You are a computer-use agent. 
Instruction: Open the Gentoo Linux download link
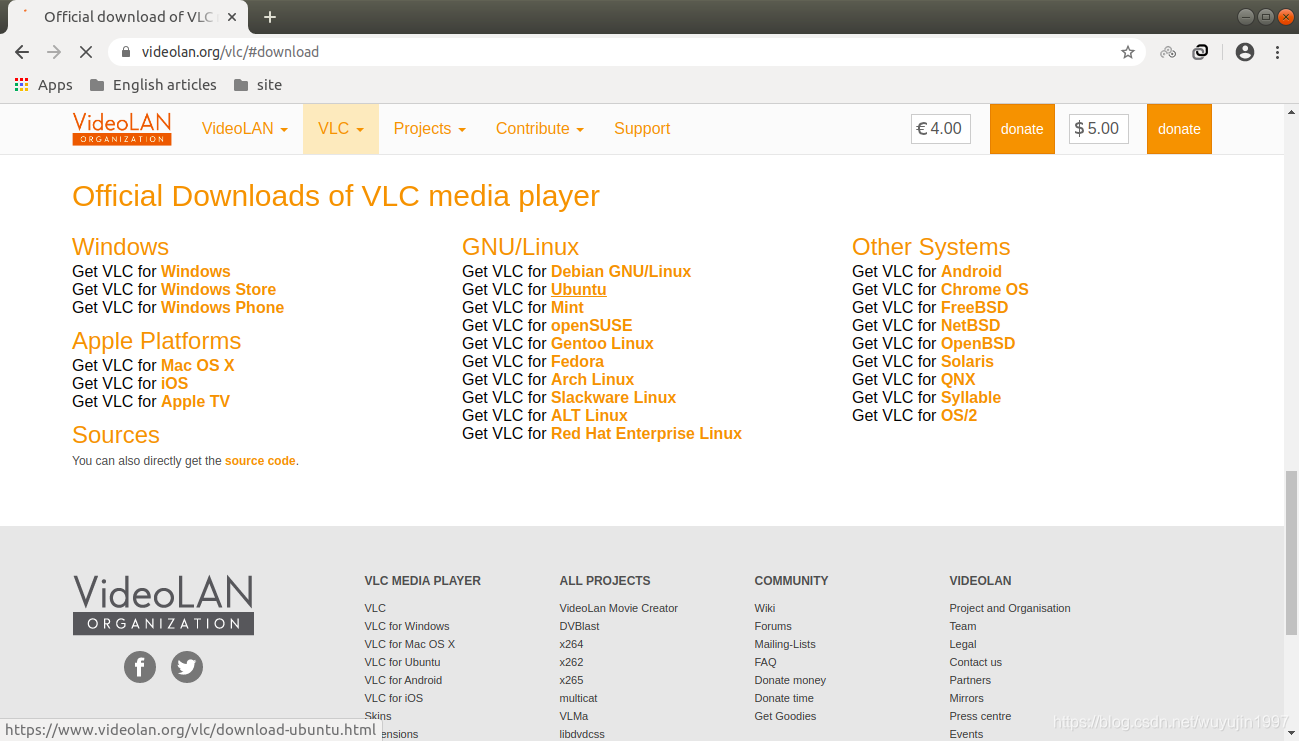[x=602, y=344]
